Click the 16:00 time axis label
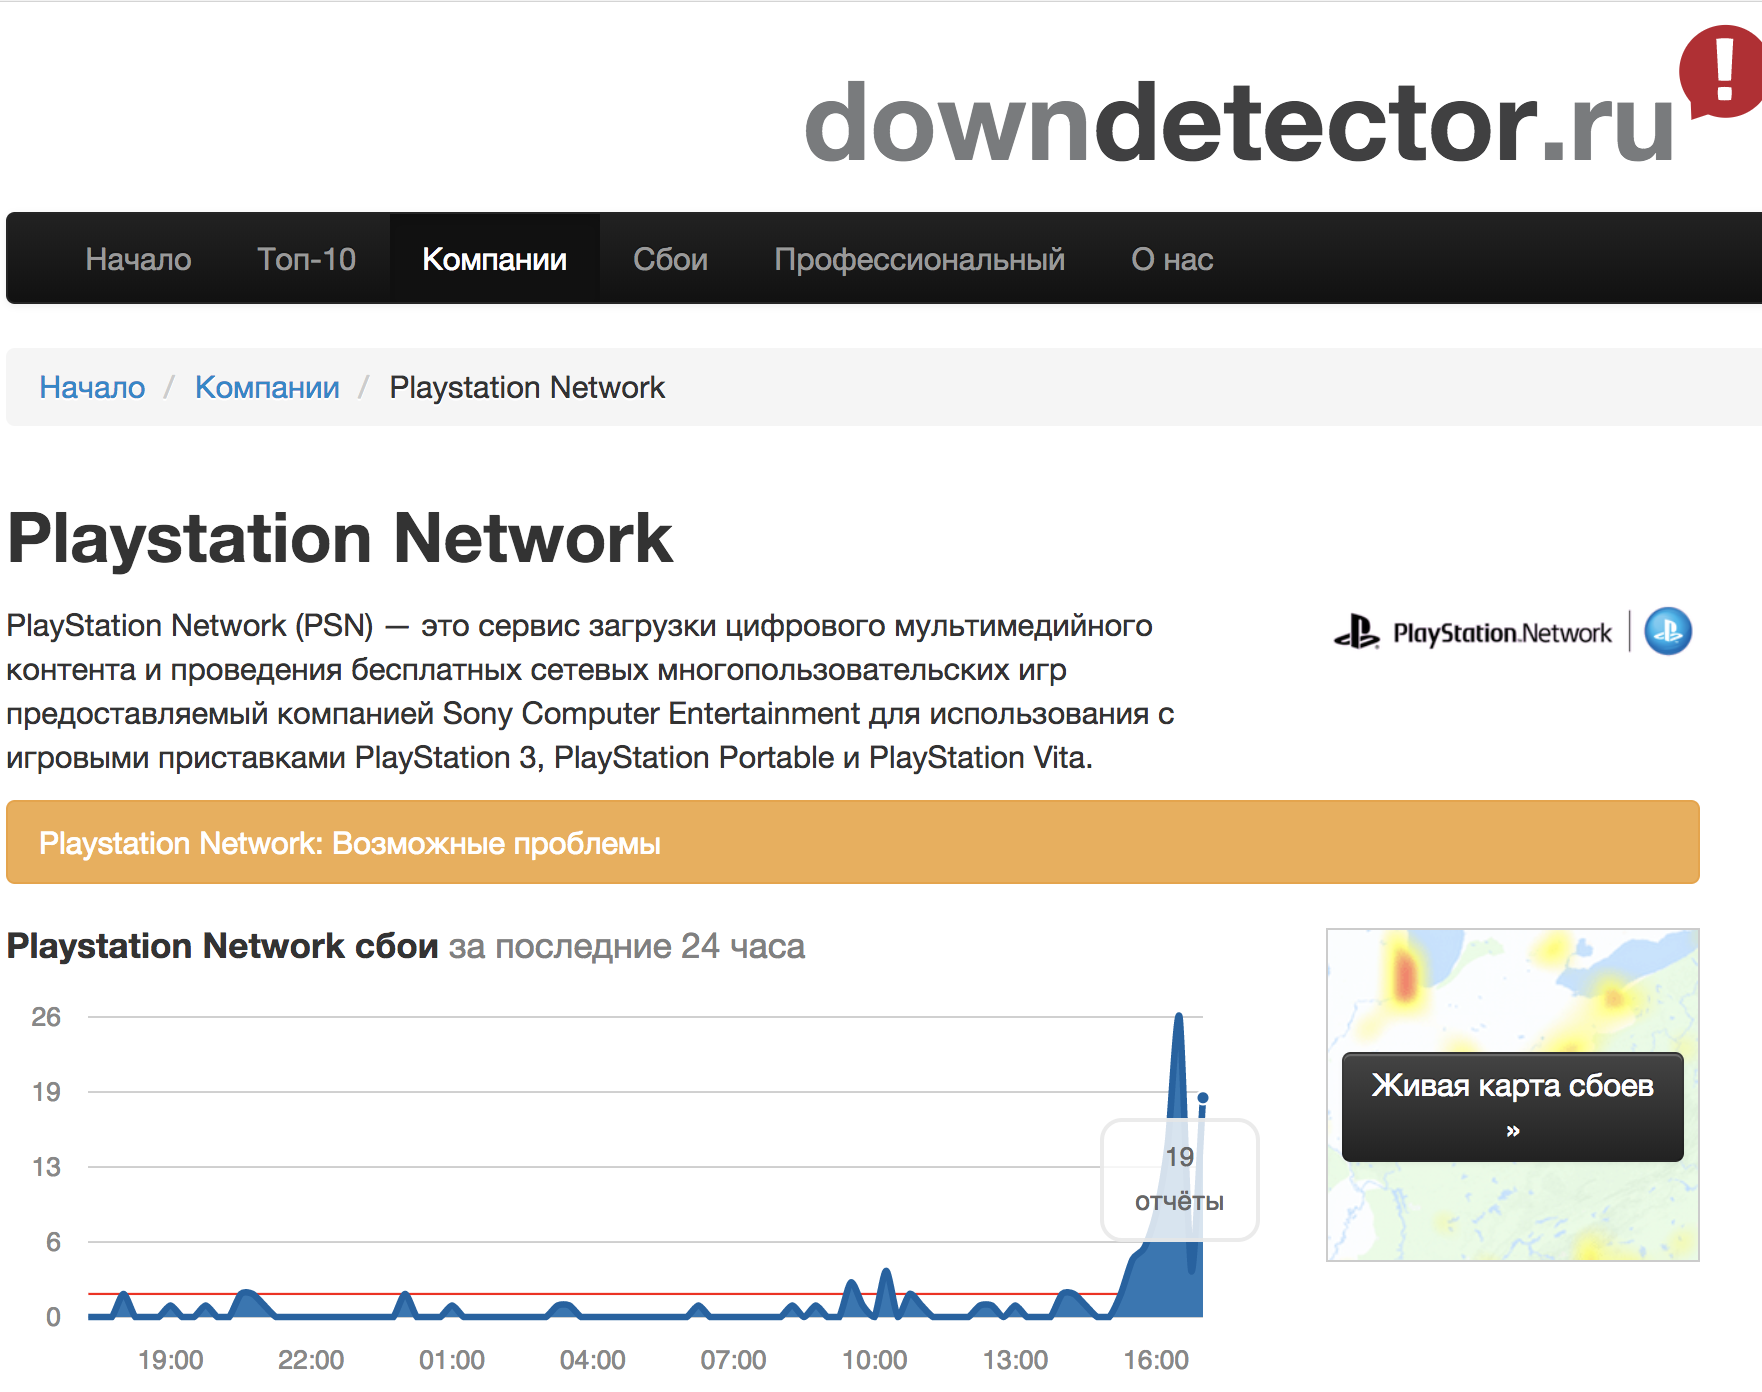 point(1156,1360)
